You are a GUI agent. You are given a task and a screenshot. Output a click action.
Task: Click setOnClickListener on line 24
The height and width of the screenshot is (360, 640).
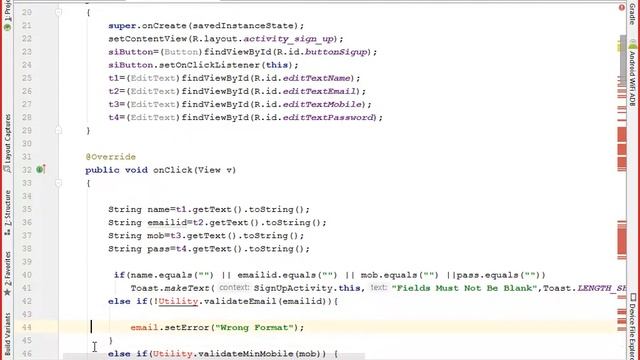209,65
